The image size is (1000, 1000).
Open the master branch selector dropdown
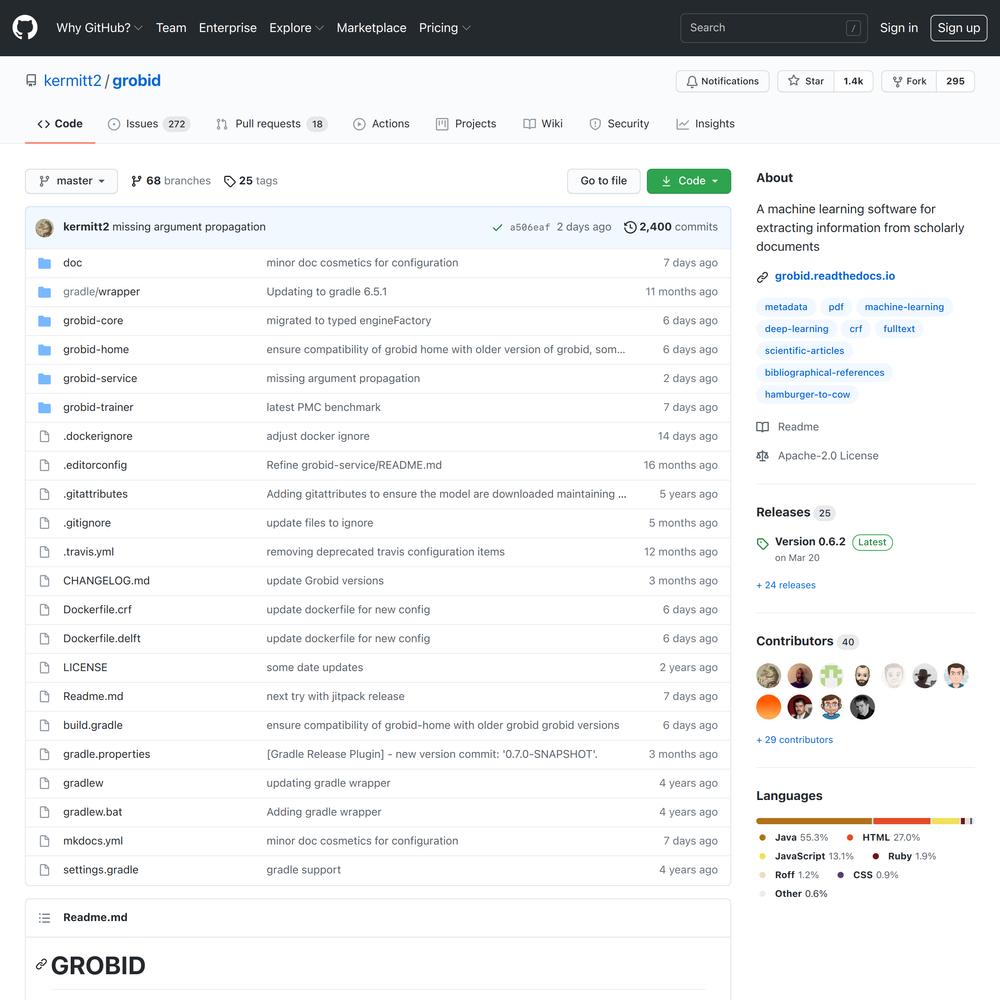(x=71, y=181)
